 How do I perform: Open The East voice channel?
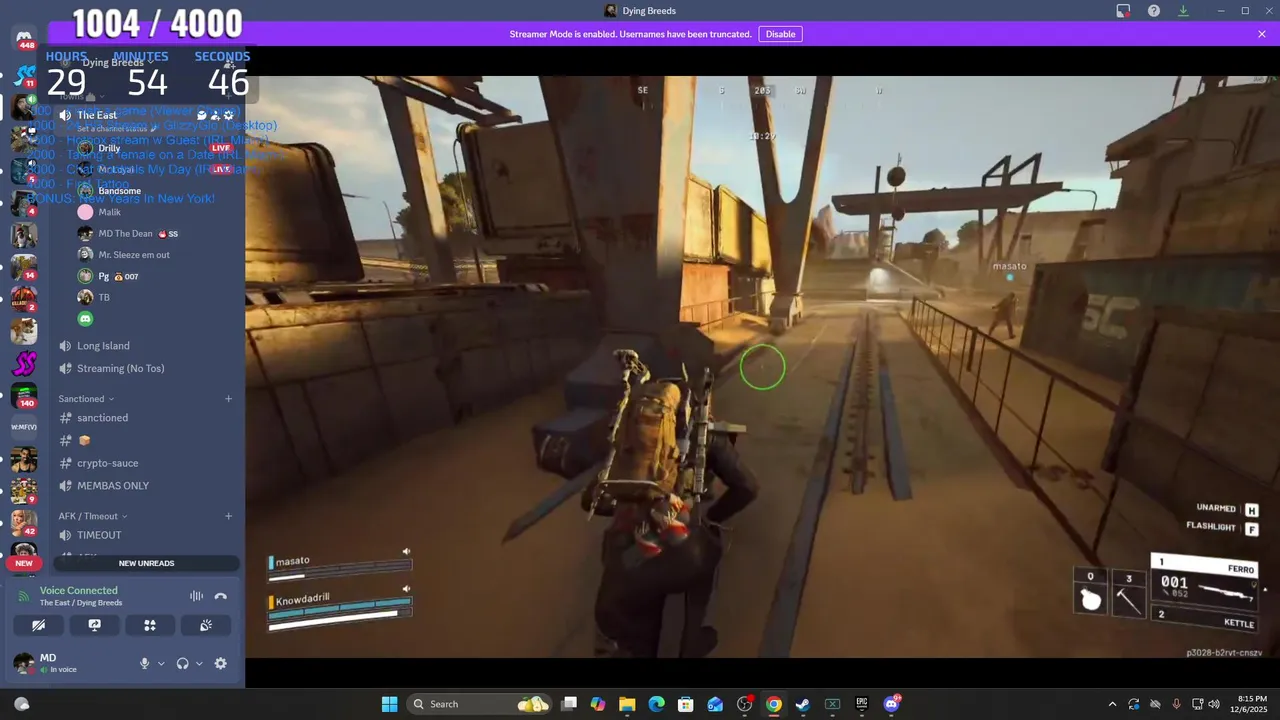pyautogui.click(x=97, y=115)
